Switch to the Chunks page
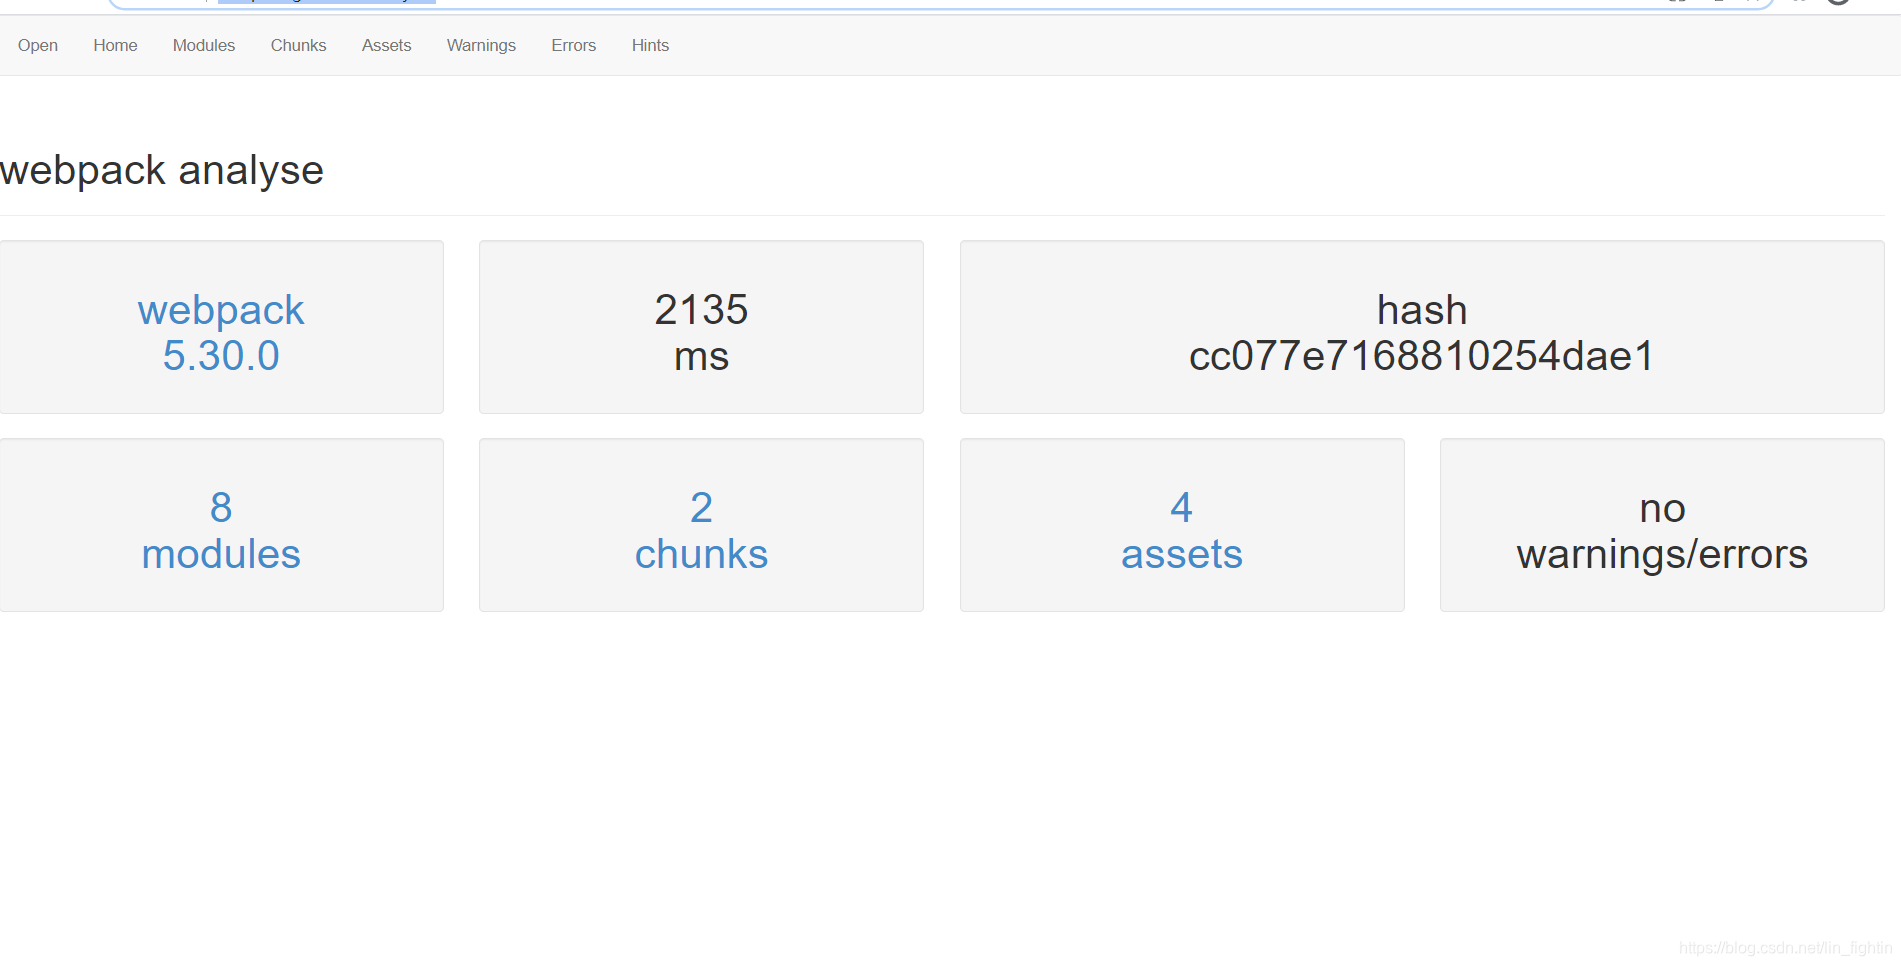1901x966 pixels. (298, 45)
